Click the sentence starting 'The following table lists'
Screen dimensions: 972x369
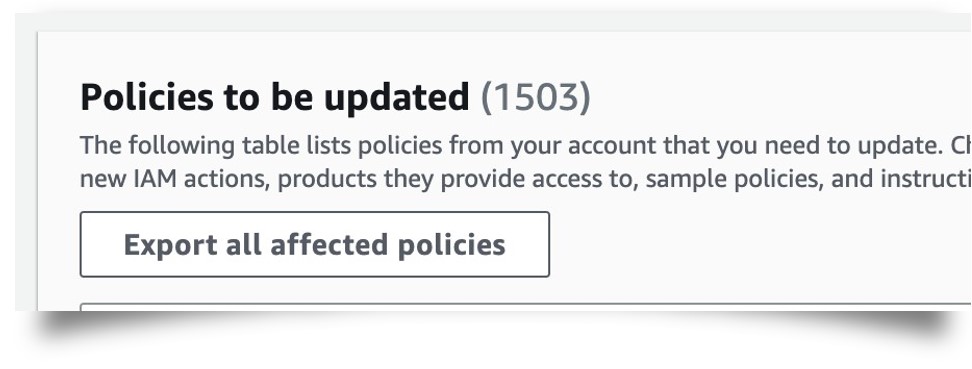pyautogui.click(x=526, y=146)
